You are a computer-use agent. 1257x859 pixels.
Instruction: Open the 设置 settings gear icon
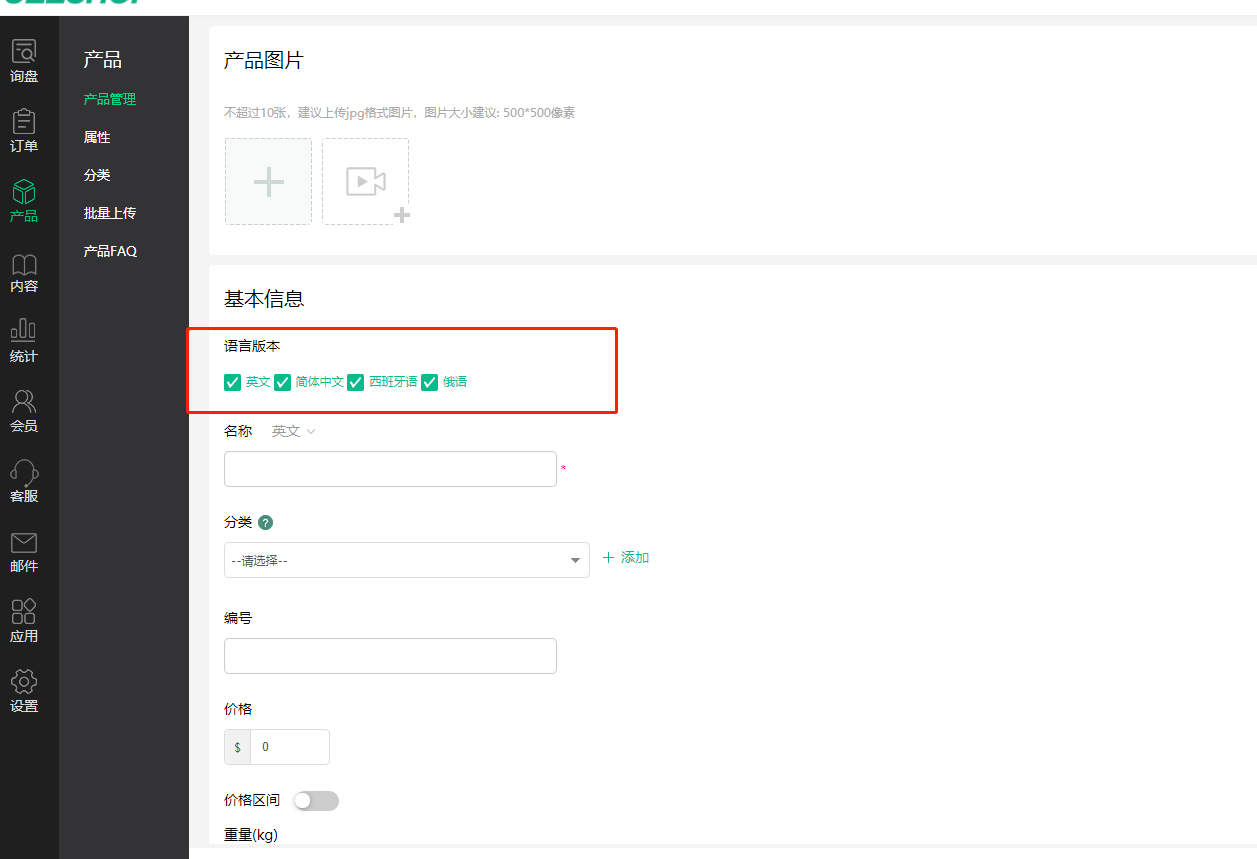pos(24,682)
